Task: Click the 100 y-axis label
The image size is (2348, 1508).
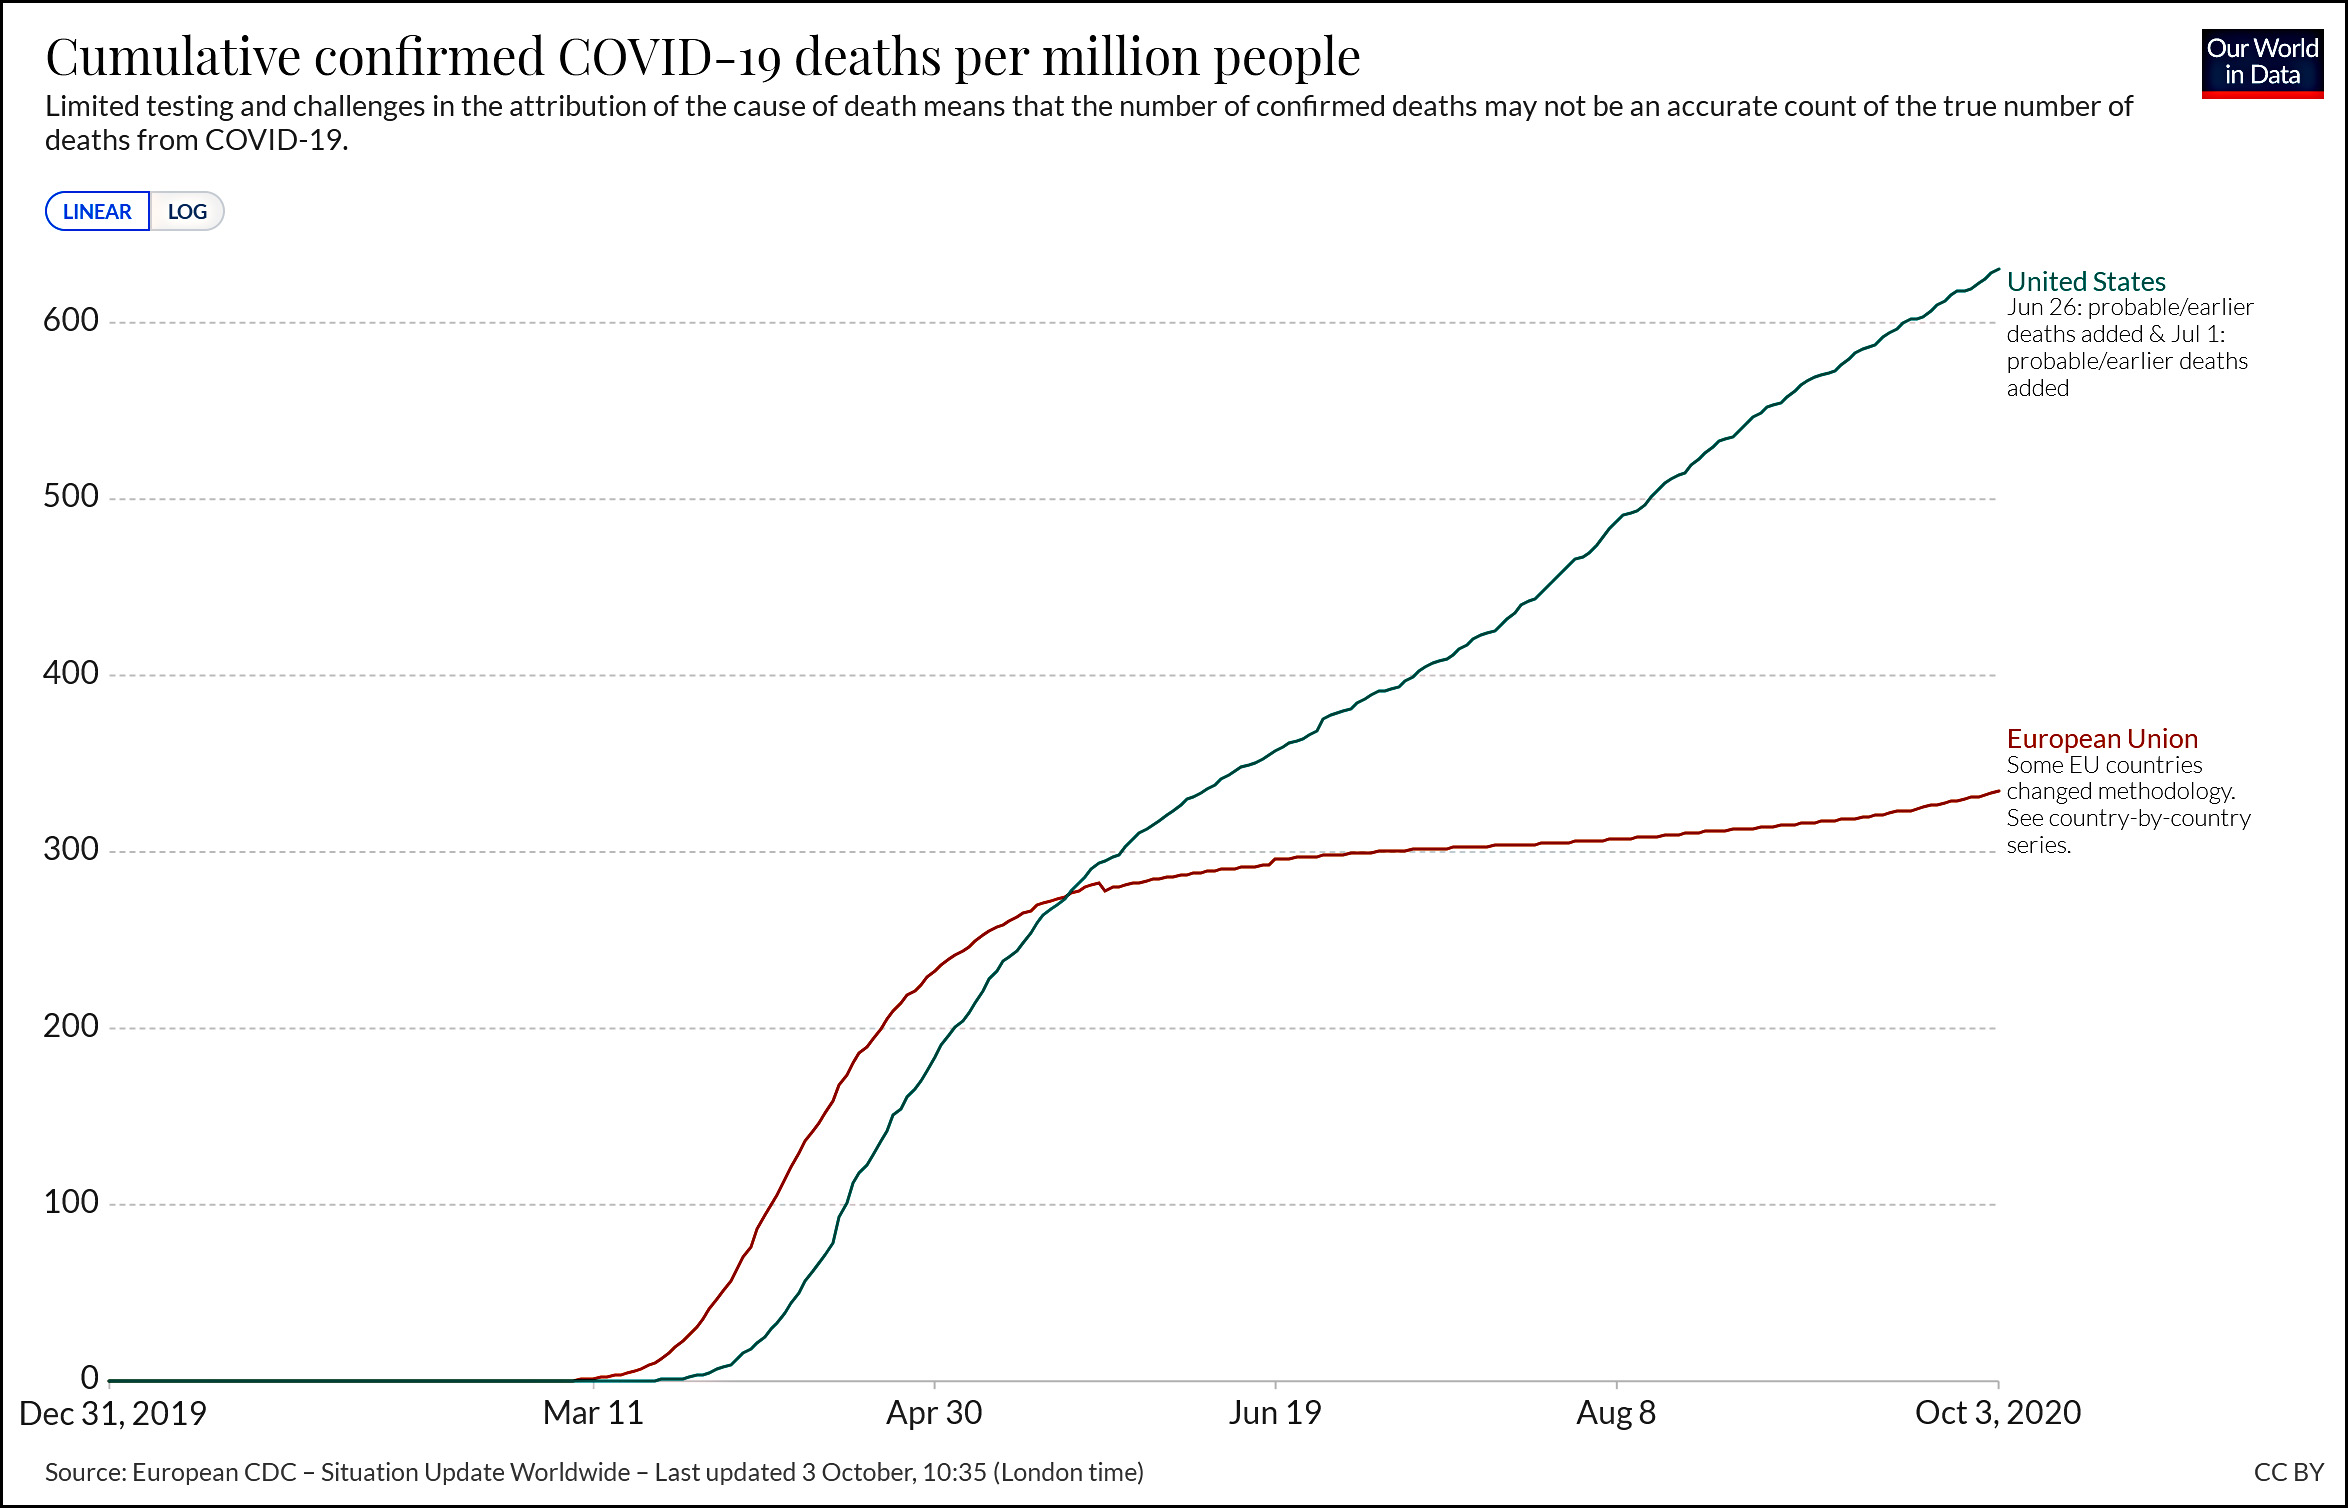Action: pos(71,1201)
